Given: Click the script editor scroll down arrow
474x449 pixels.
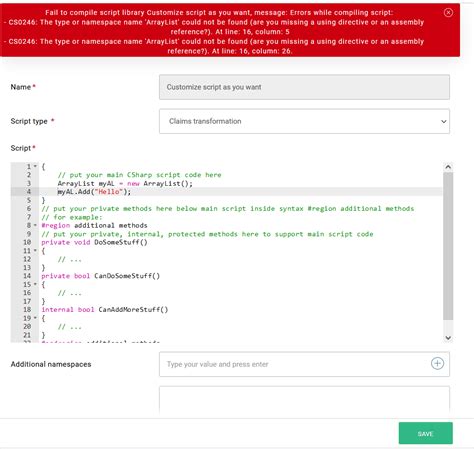Looking at the screenshot, I should (448, 338).
